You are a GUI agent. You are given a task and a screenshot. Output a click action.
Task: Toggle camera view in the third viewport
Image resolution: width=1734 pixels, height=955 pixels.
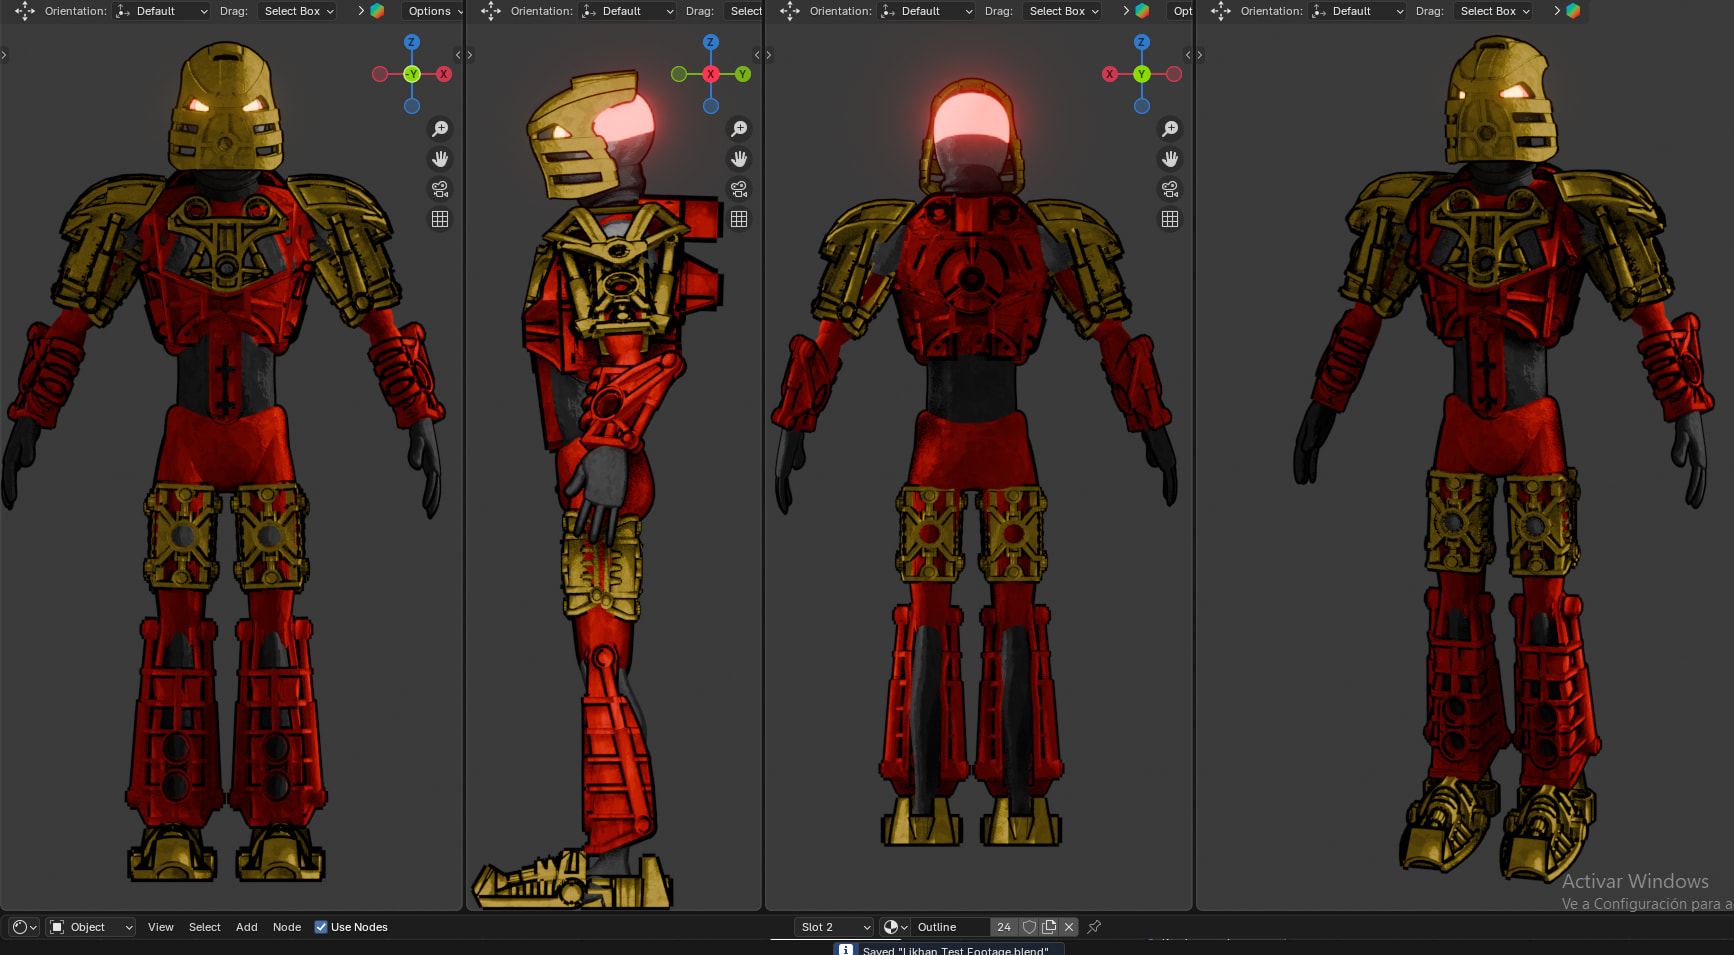pyautogui.click(x=1170, y=189)
